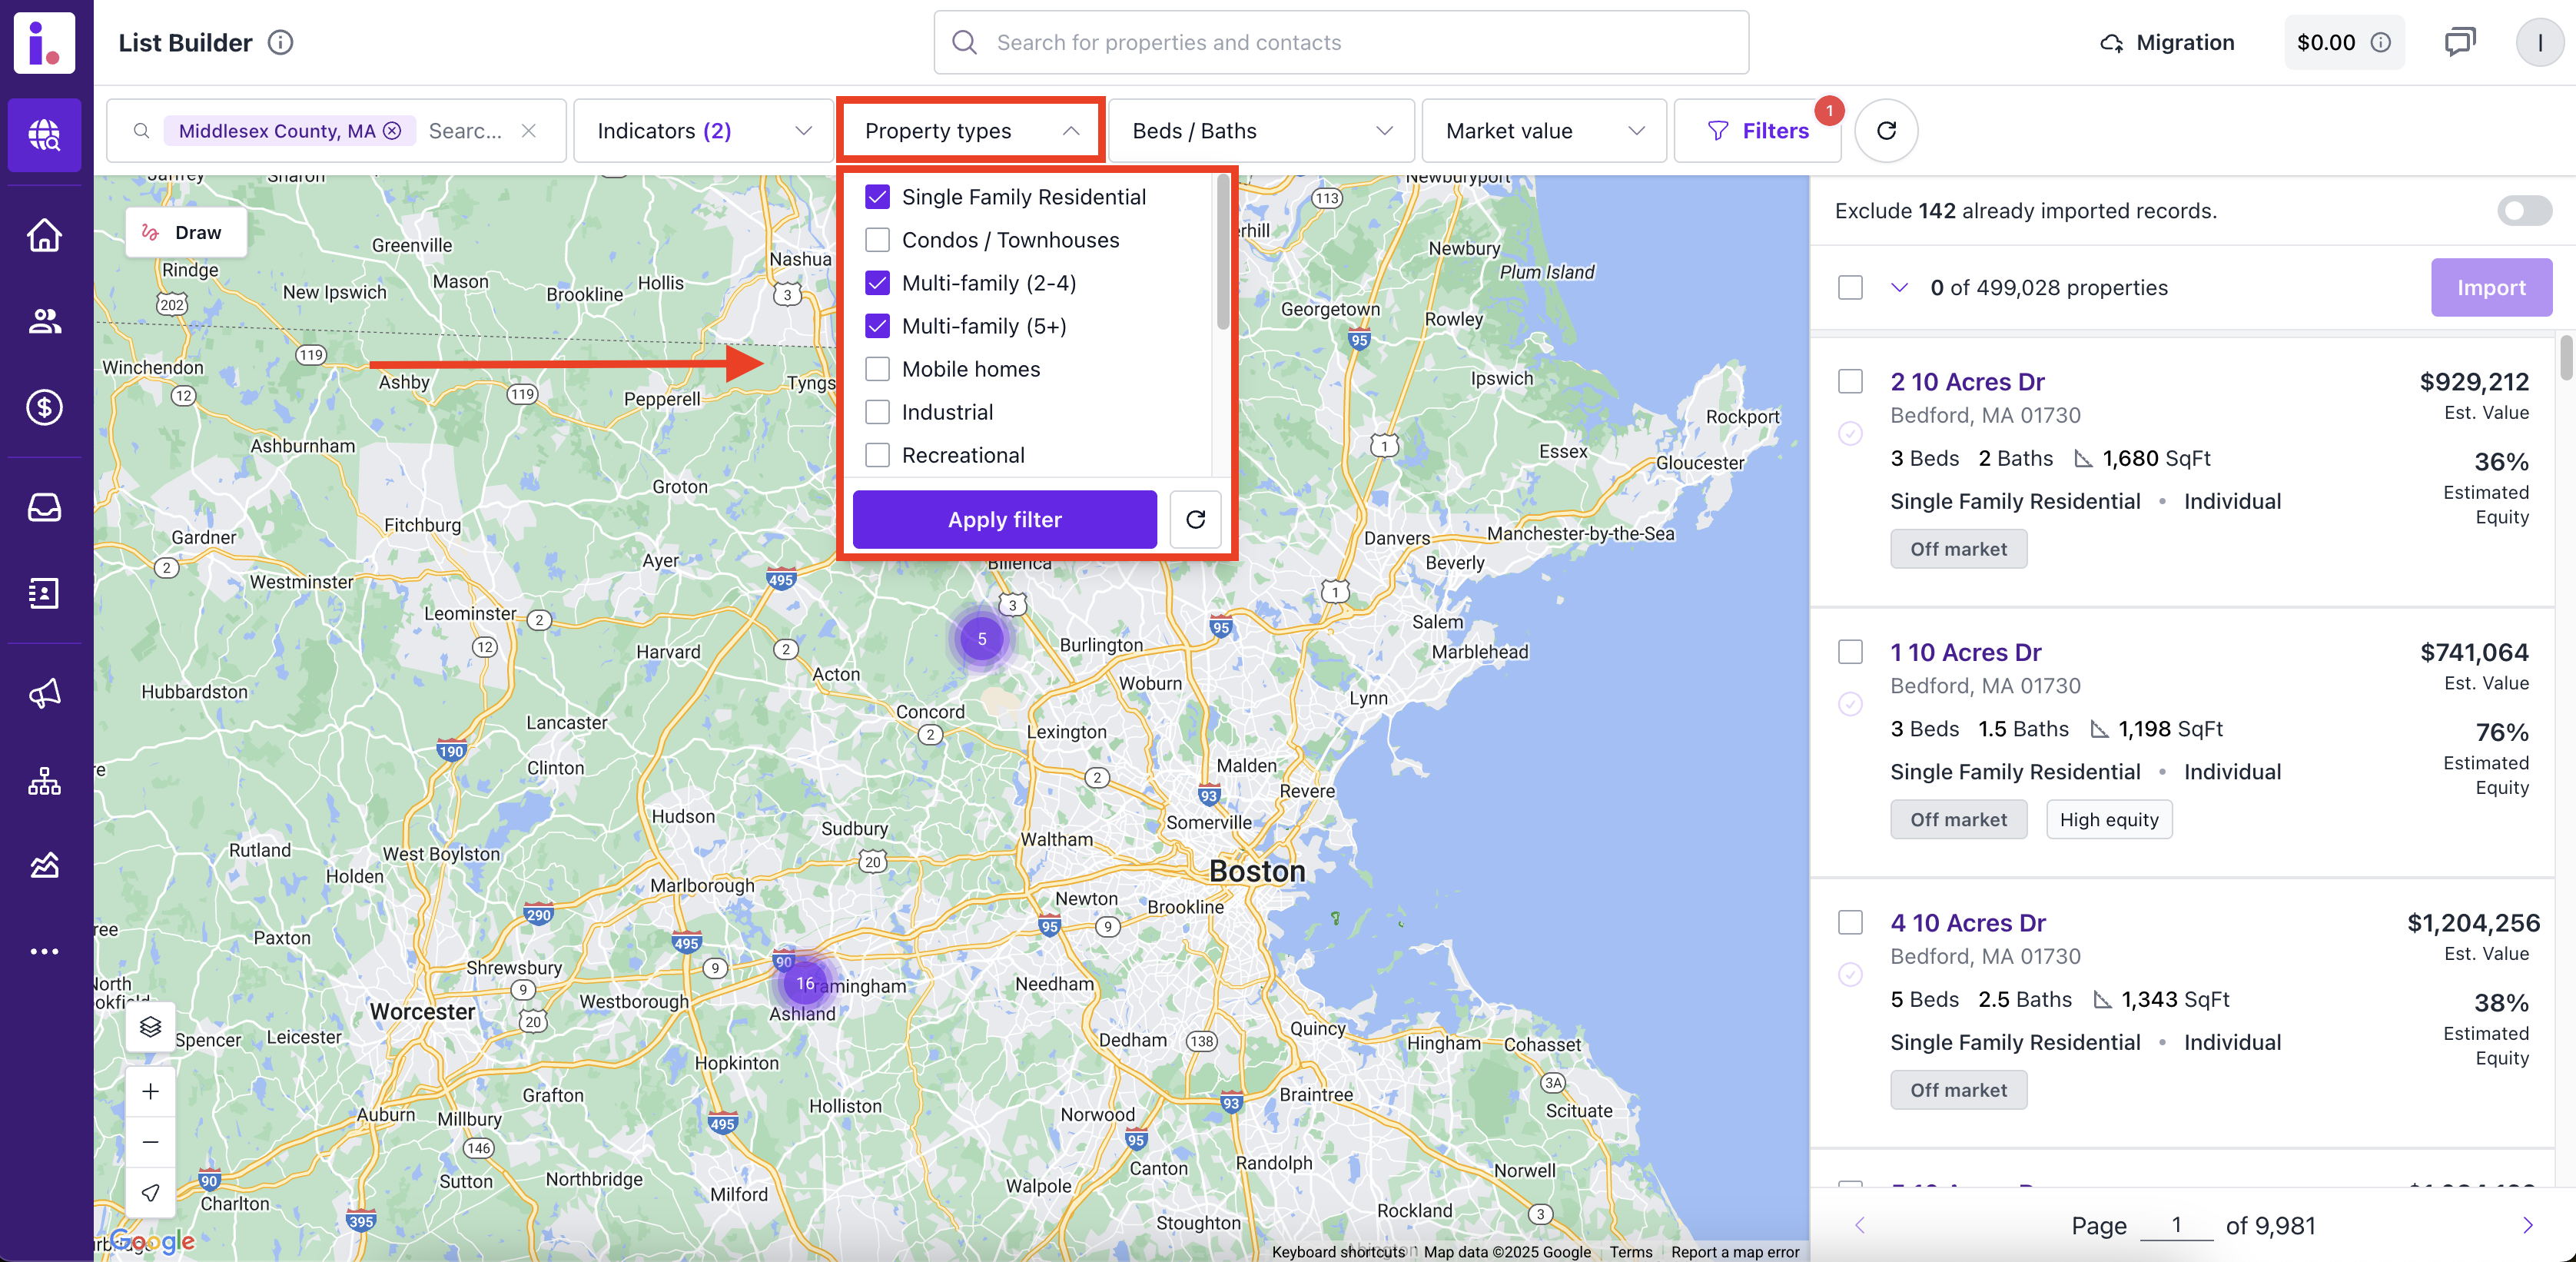Open the three dots more menu in sidebar
This screenshot has width=2576, height=1262.
pos(44,951)
